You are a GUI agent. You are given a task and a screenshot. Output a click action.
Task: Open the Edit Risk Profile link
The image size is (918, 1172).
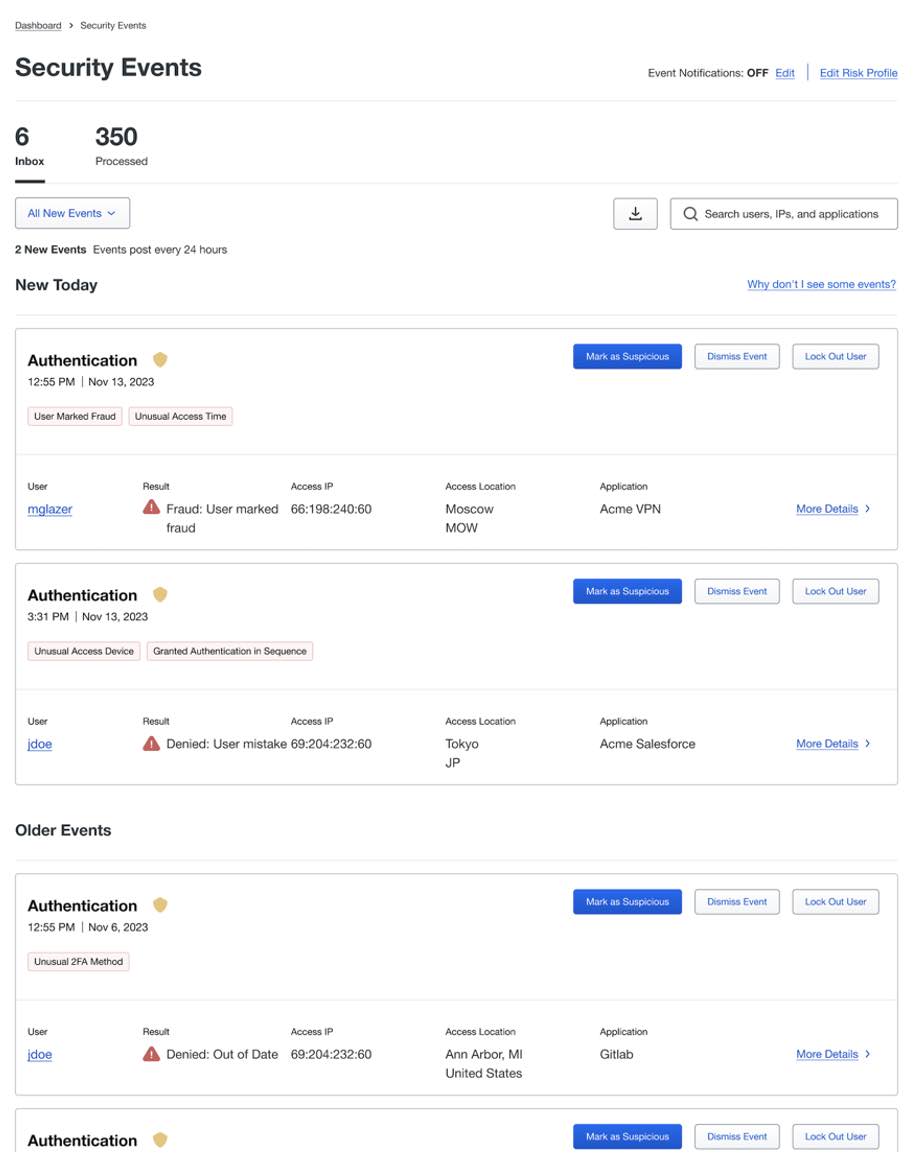858,73
